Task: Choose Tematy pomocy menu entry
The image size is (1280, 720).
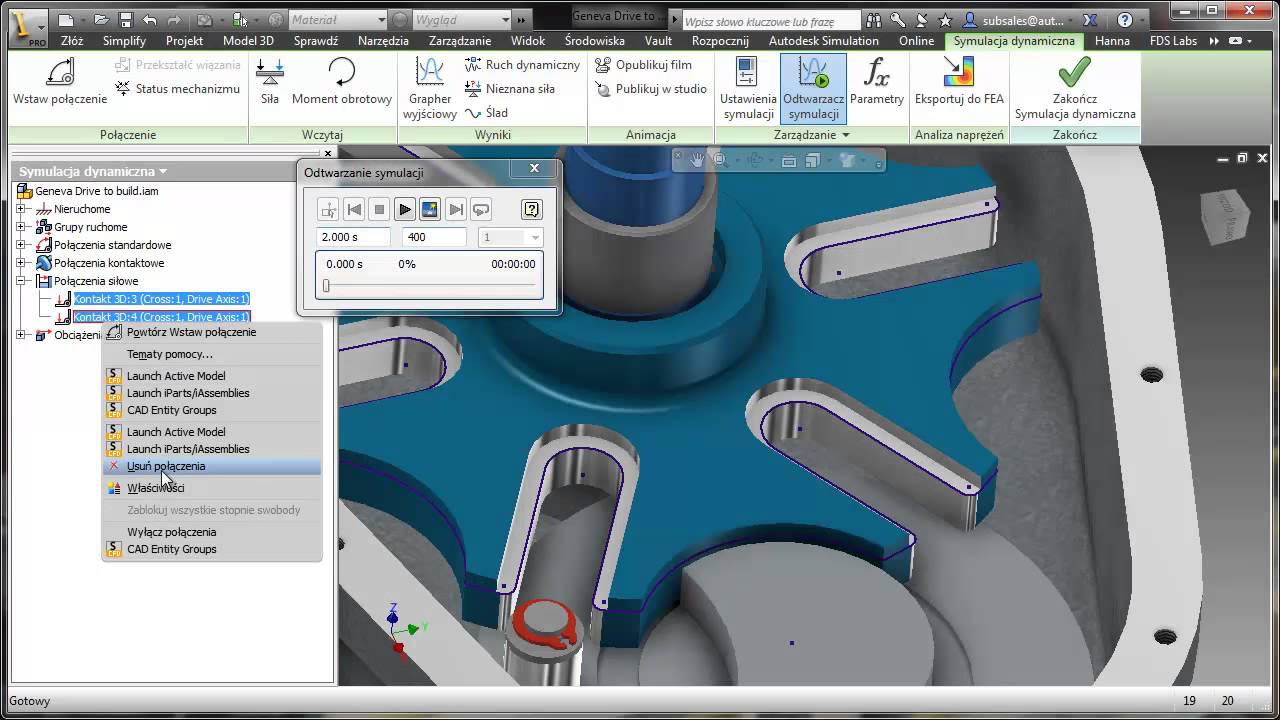Action: click(x=212, y=354)
